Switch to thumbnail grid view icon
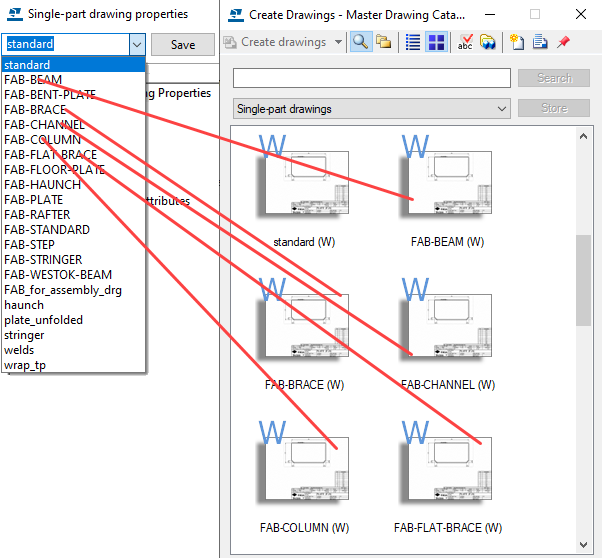 [x=436, y=42]
